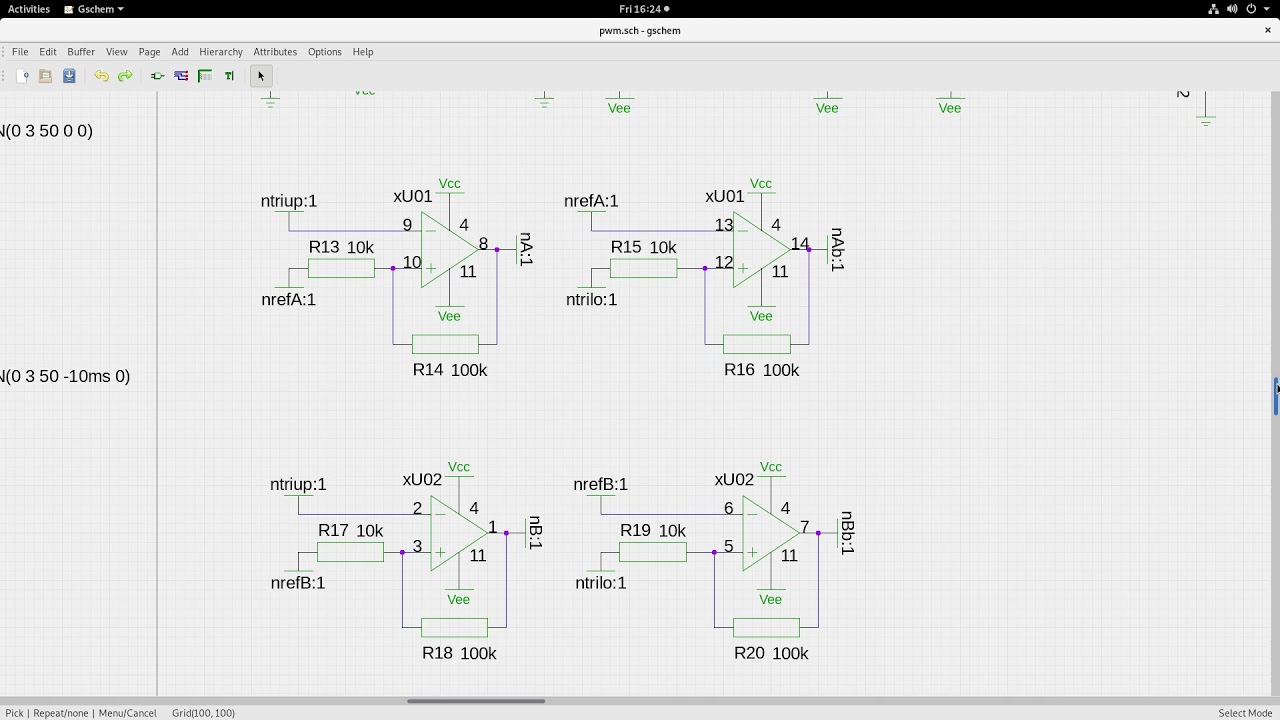
Task: Expand the system menu arrow in top bar
Action: pos(1266,9)
